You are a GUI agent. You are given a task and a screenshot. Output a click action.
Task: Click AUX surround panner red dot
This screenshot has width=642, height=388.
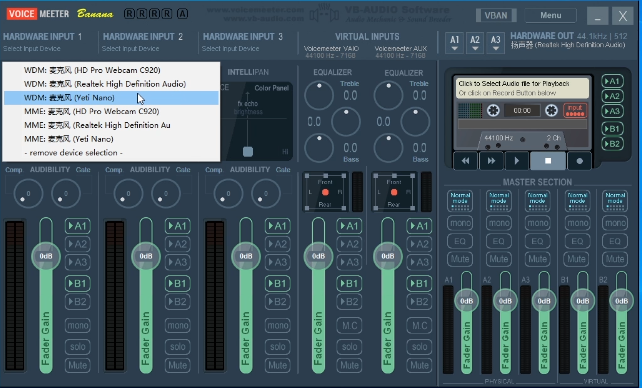coord(394,192)
